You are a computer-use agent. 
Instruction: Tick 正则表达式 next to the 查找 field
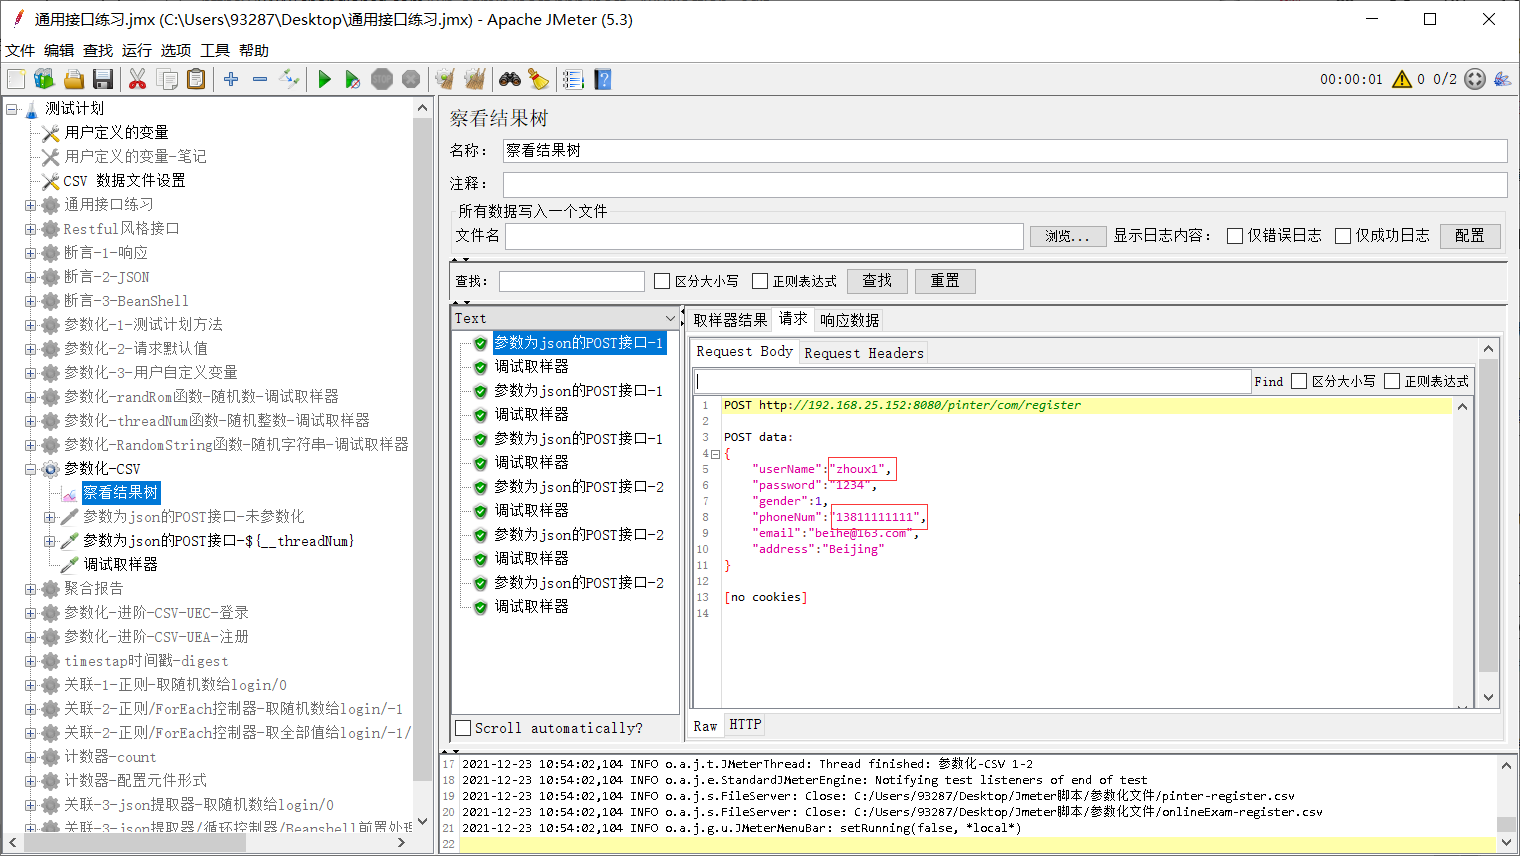(760, 281)
